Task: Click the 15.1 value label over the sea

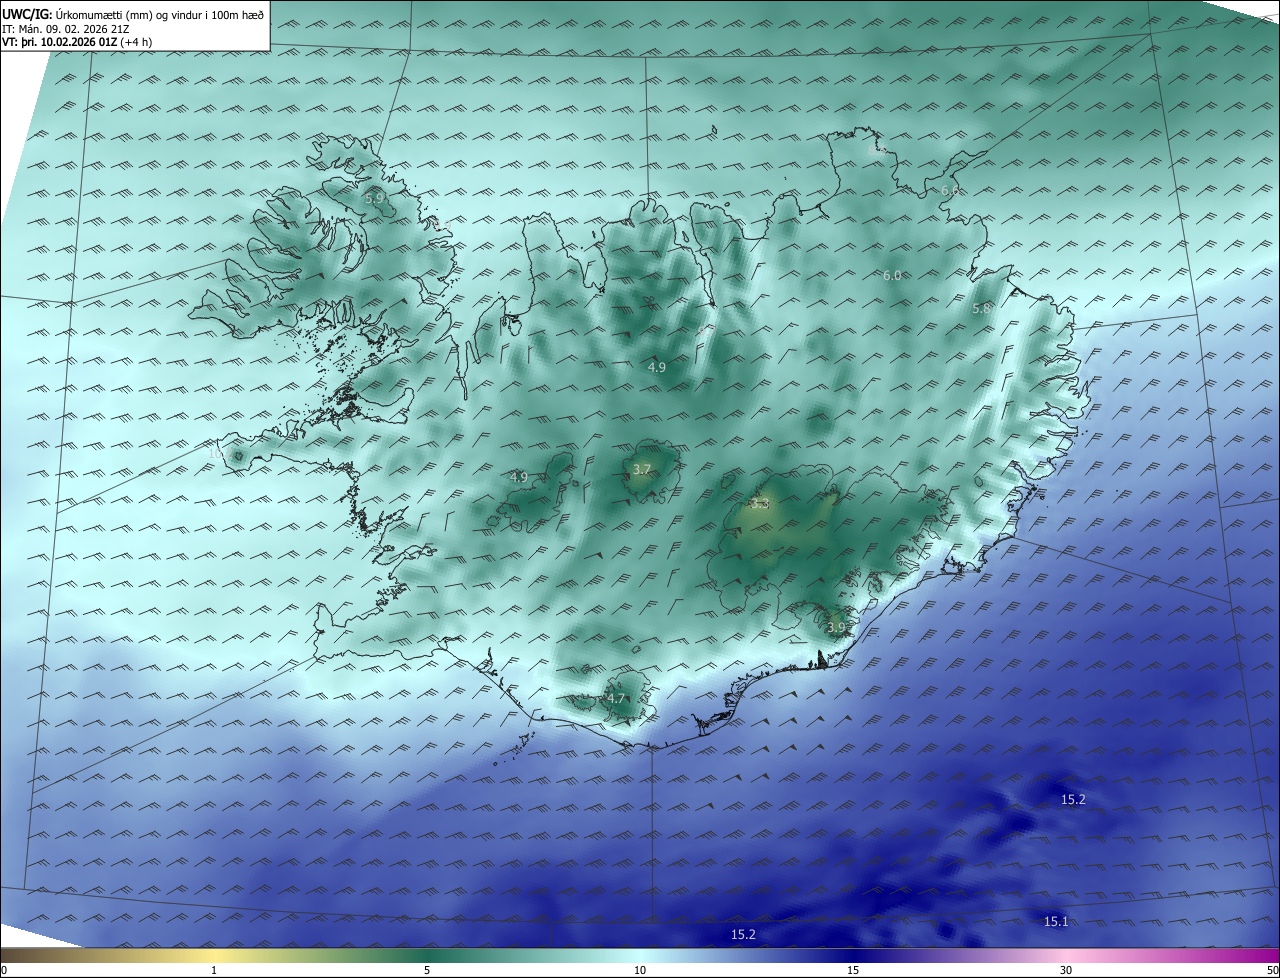Action: pyautogui.click(x=1056, y=921)
